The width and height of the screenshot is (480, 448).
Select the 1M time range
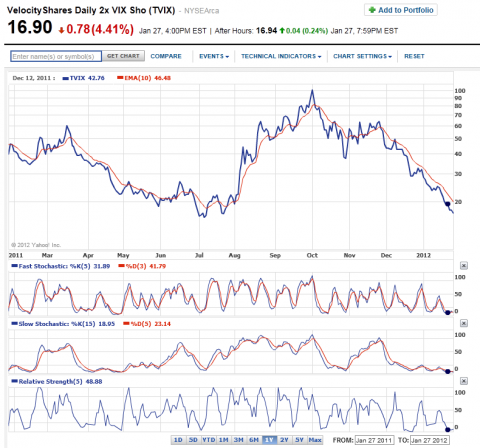(224, 440)
